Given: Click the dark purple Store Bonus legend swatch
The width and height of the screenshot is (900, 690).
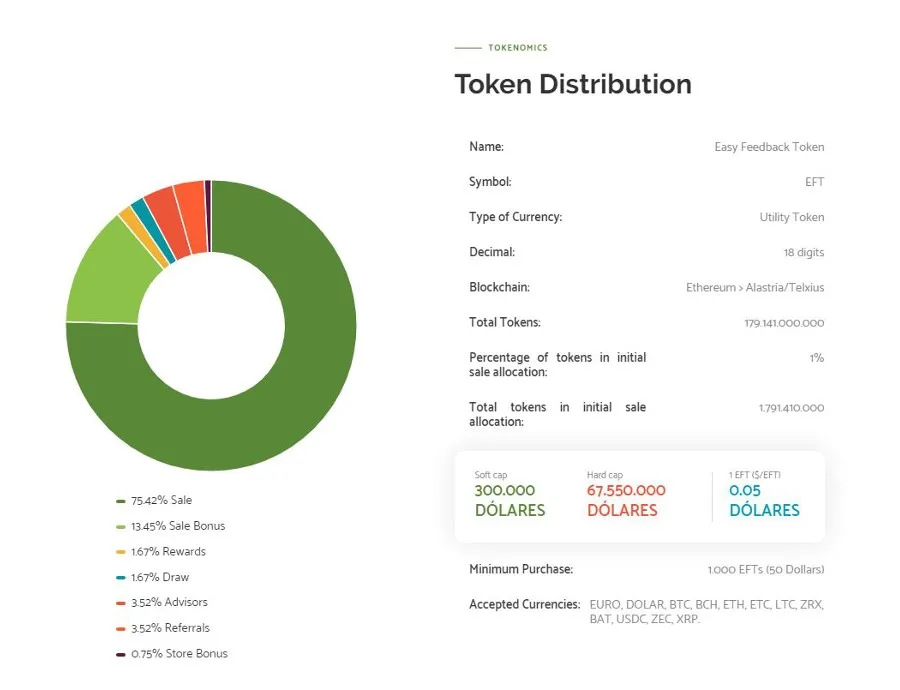Looking at the screenshot, I should click(x=121, y=654).
